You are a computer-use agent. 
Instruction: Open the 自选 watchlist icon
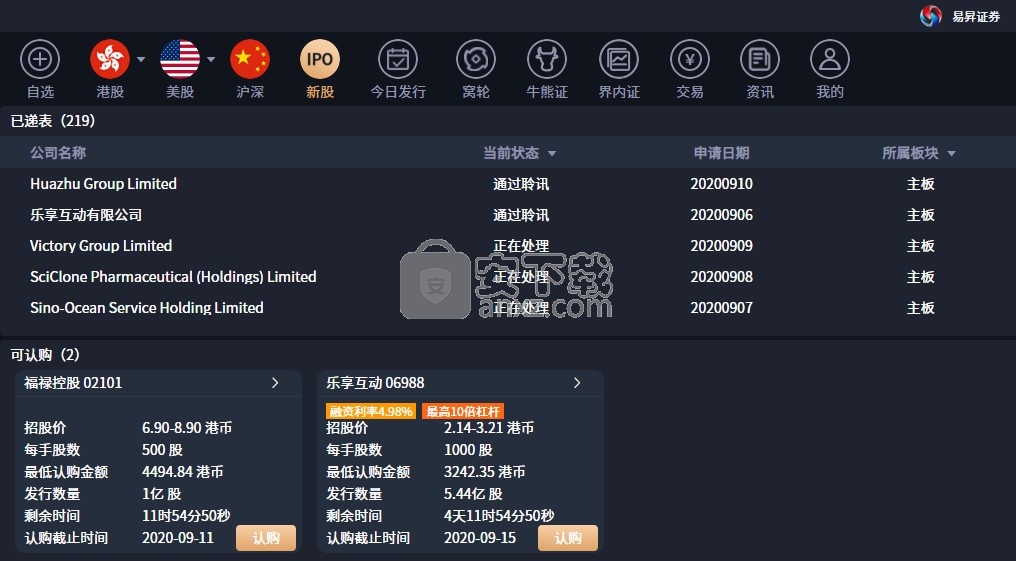pos(40,59)
